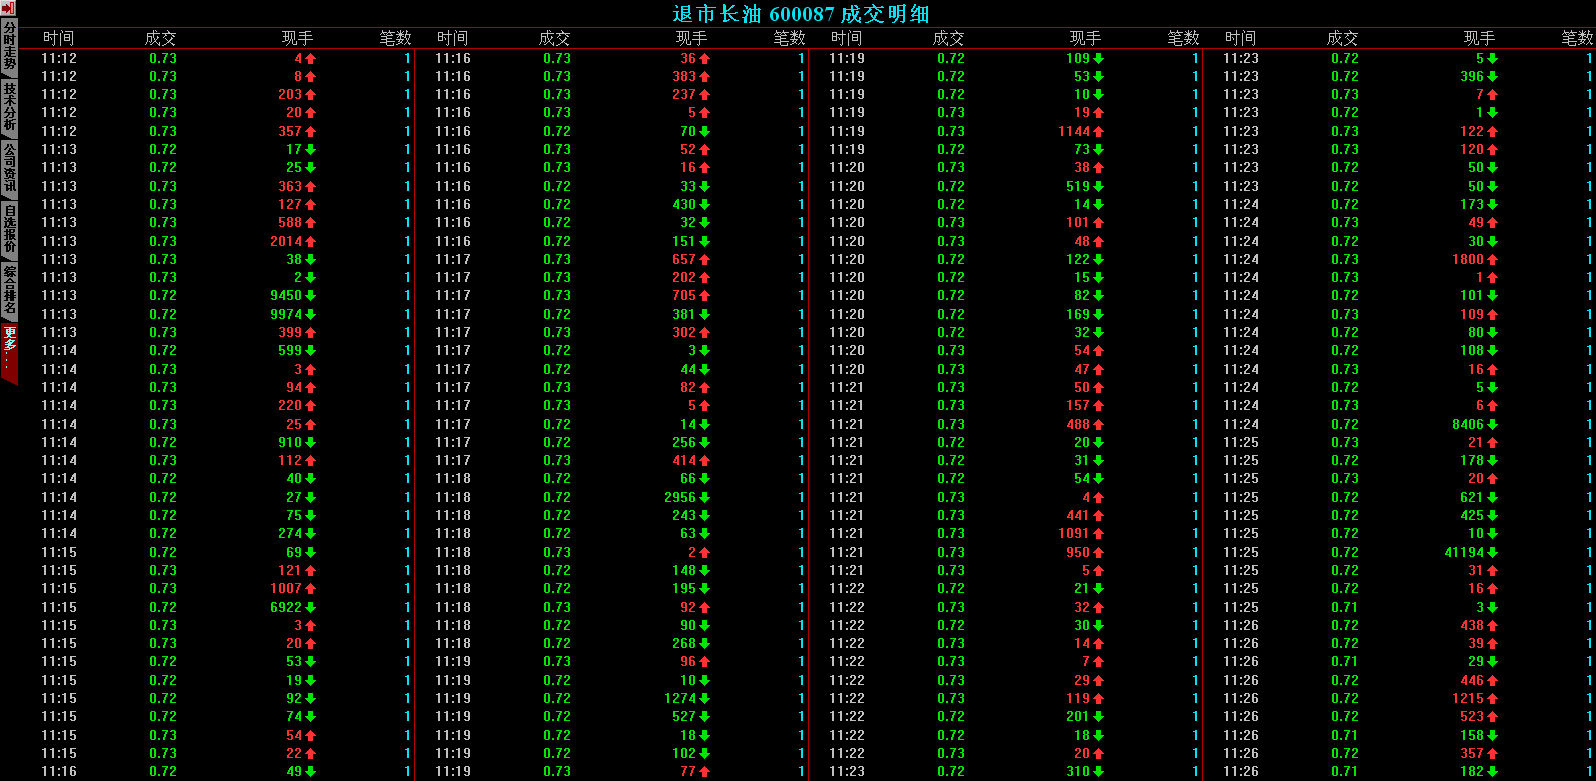Click green down arrow next to 9974
Screen dimensions: 1596x781
(310, 315)
